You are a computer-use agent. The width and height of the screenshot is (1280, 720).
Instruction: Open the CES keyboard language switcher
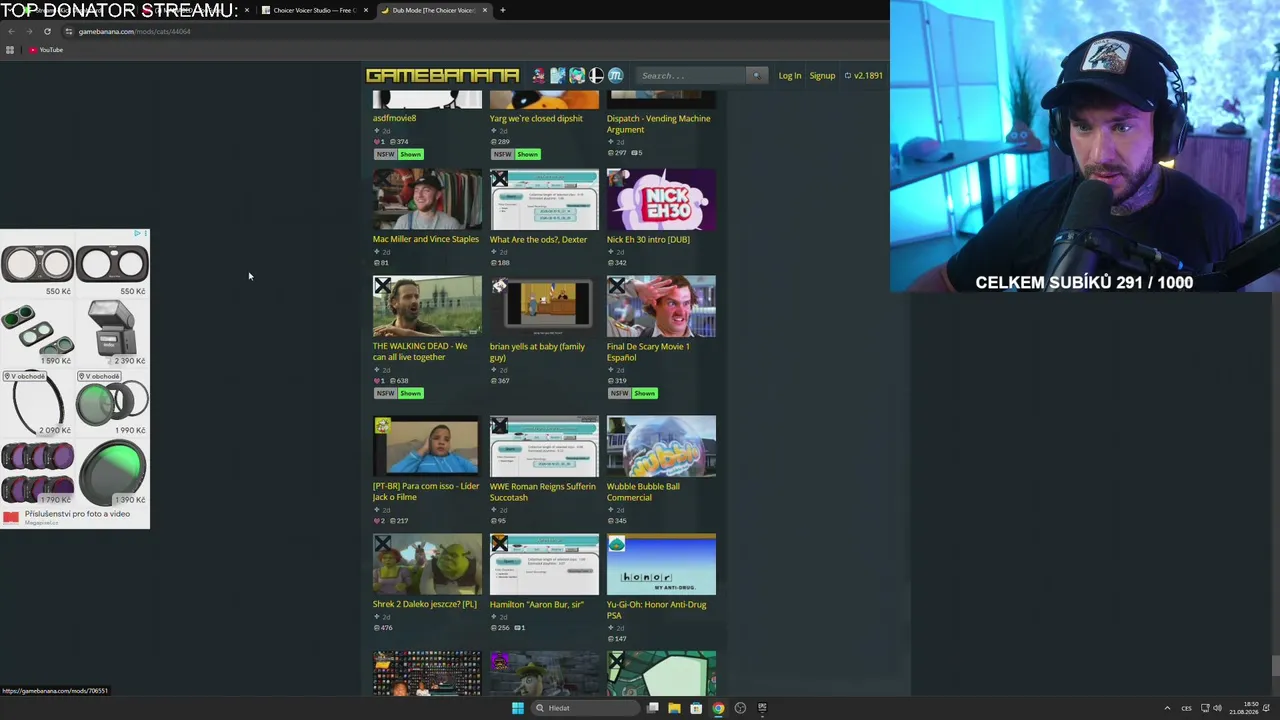1187,708
